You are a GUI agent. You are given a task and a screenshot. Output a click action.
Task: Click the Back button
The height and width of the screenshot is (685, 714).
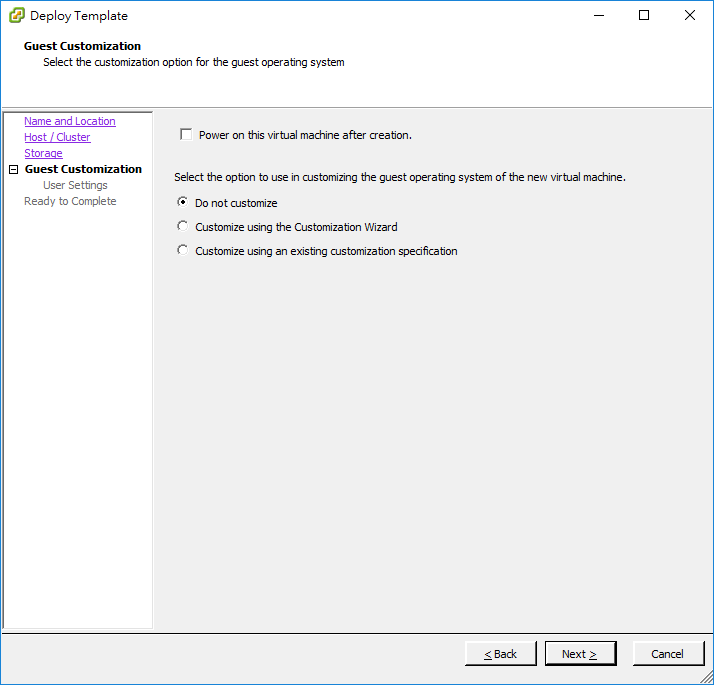tap(500, 654)
